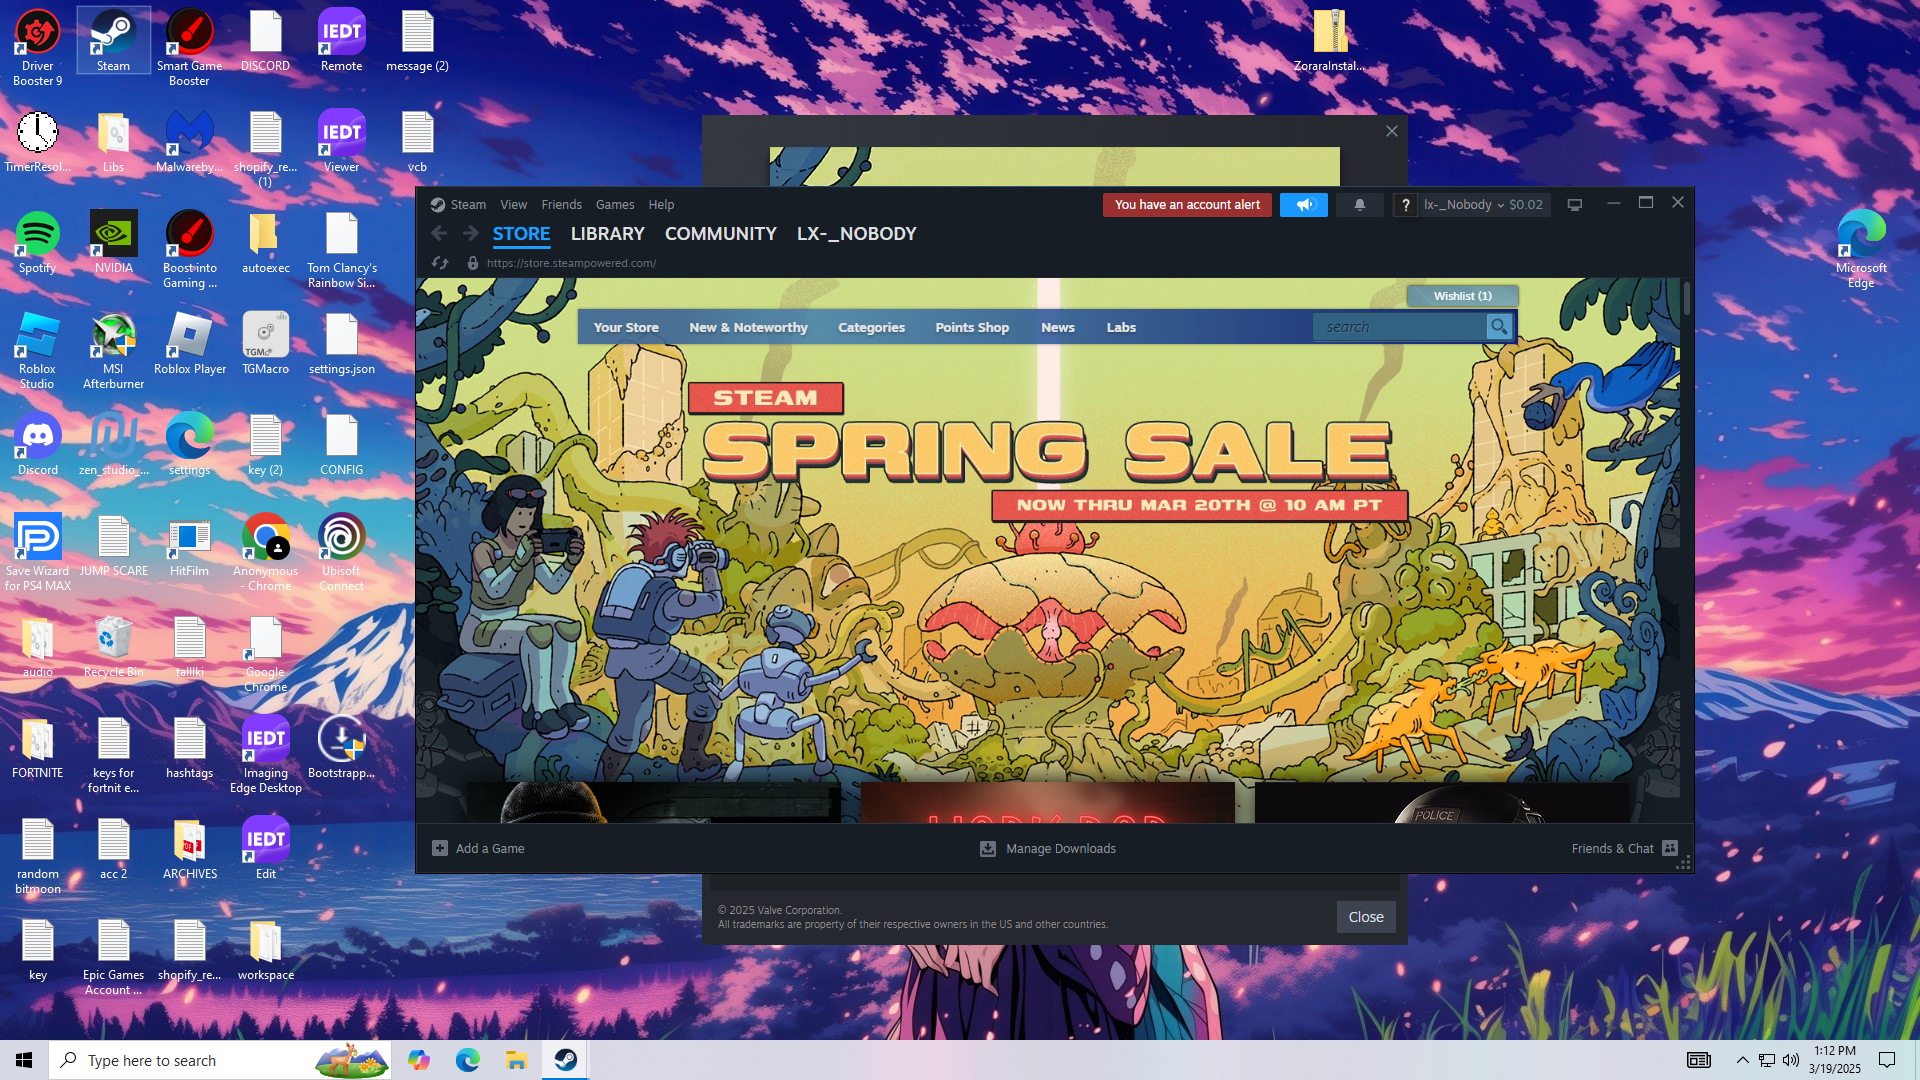Image resolution: width=1920 pixels, height=1080 pixels.
Task: Click into the store search field
Action: tap(1400, 327)
